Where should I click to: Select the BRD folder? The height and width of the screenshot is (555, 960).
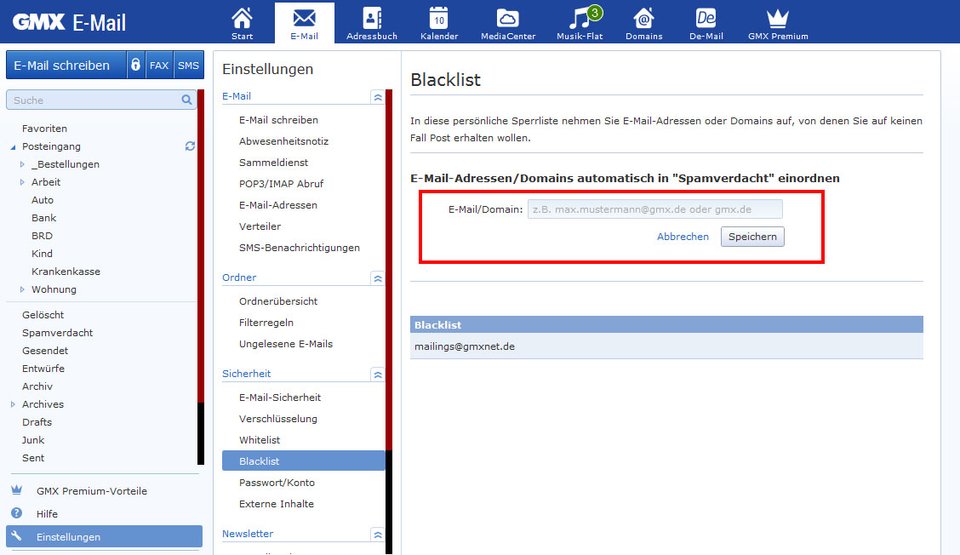coord(42,235)
